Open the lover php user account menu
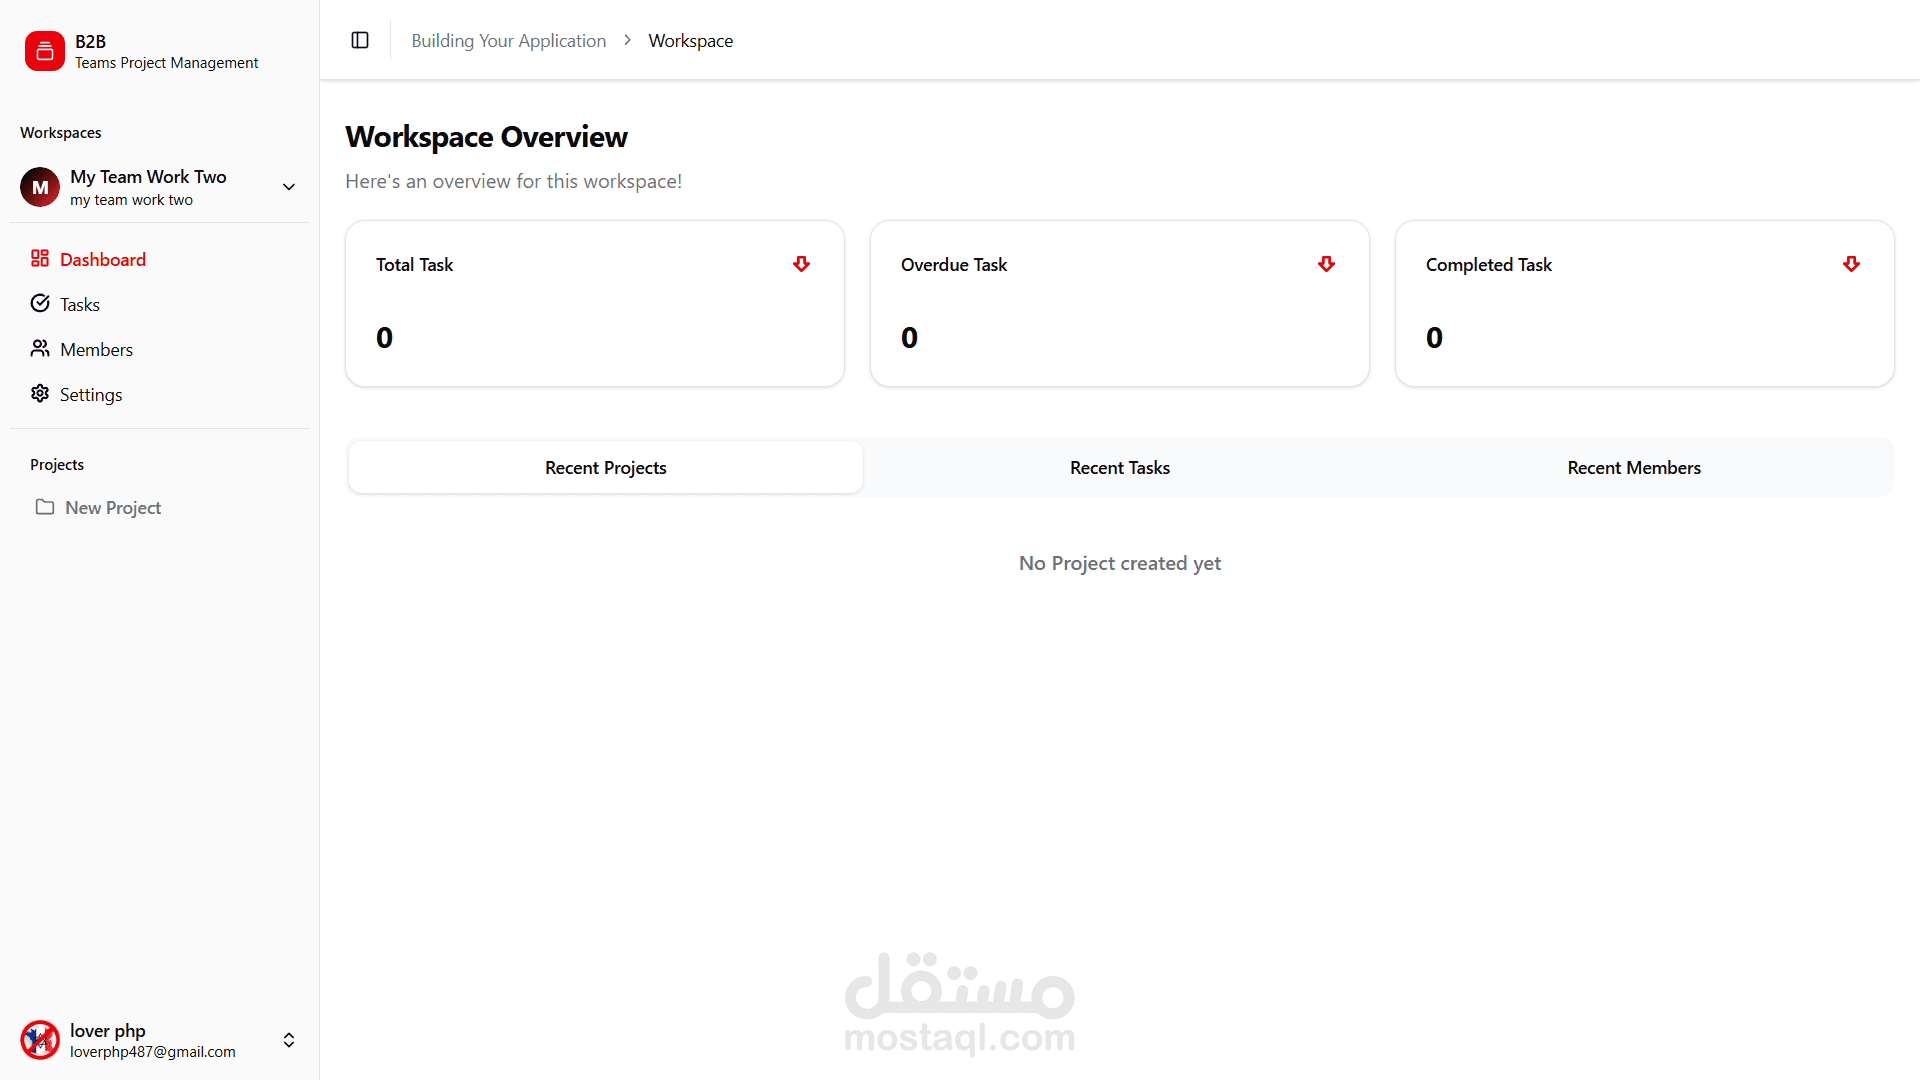The width and height of the screenshot is (1920, 1080). tap(288, 1040)
